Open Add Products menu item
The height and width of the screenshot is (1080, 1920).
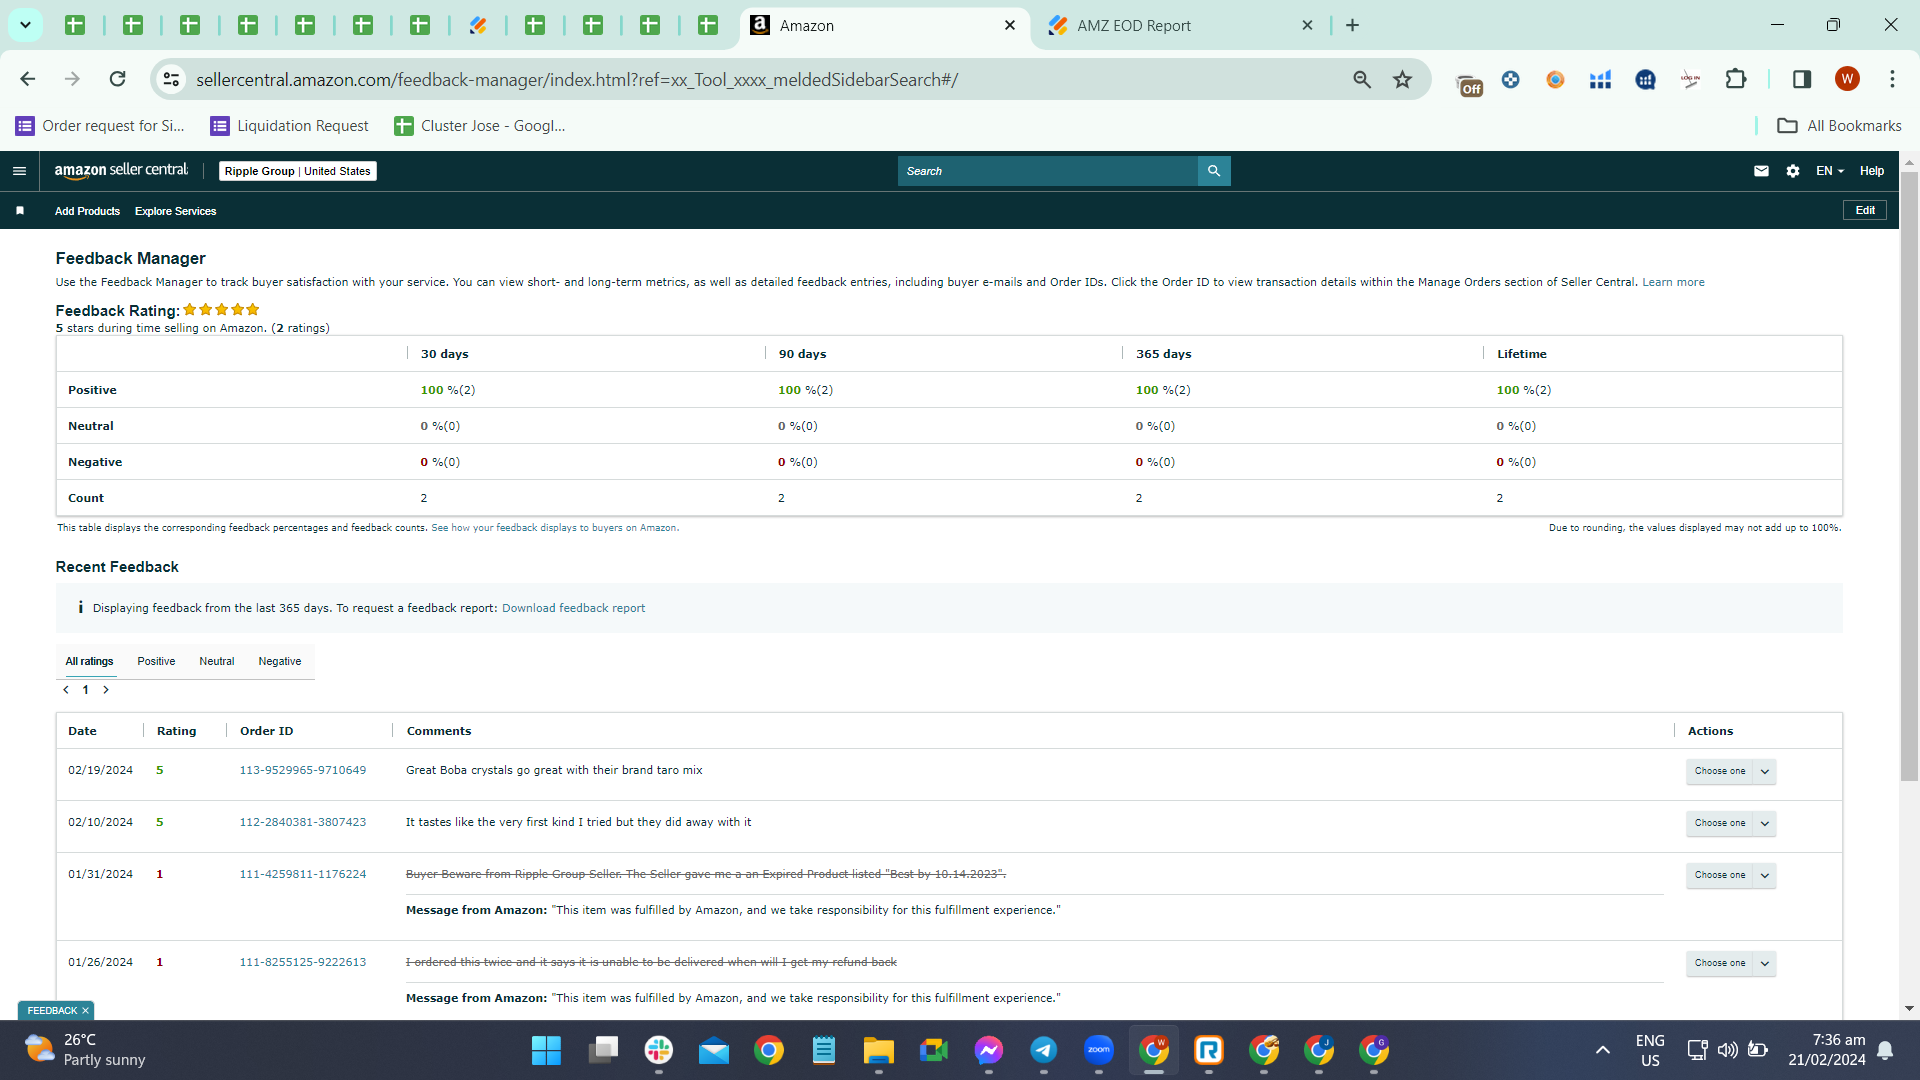pyautogui.click(x=87, y=211)
